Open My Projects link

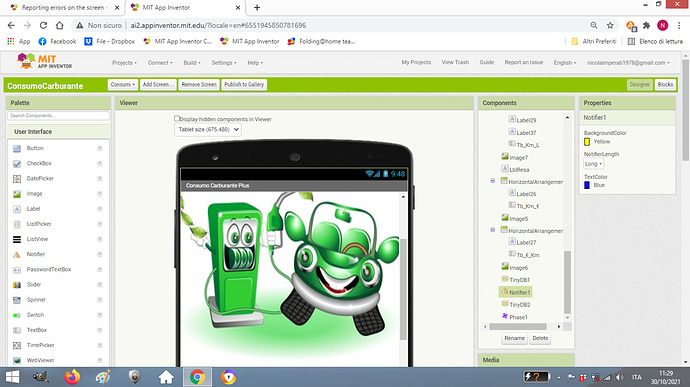coord(416,63)
